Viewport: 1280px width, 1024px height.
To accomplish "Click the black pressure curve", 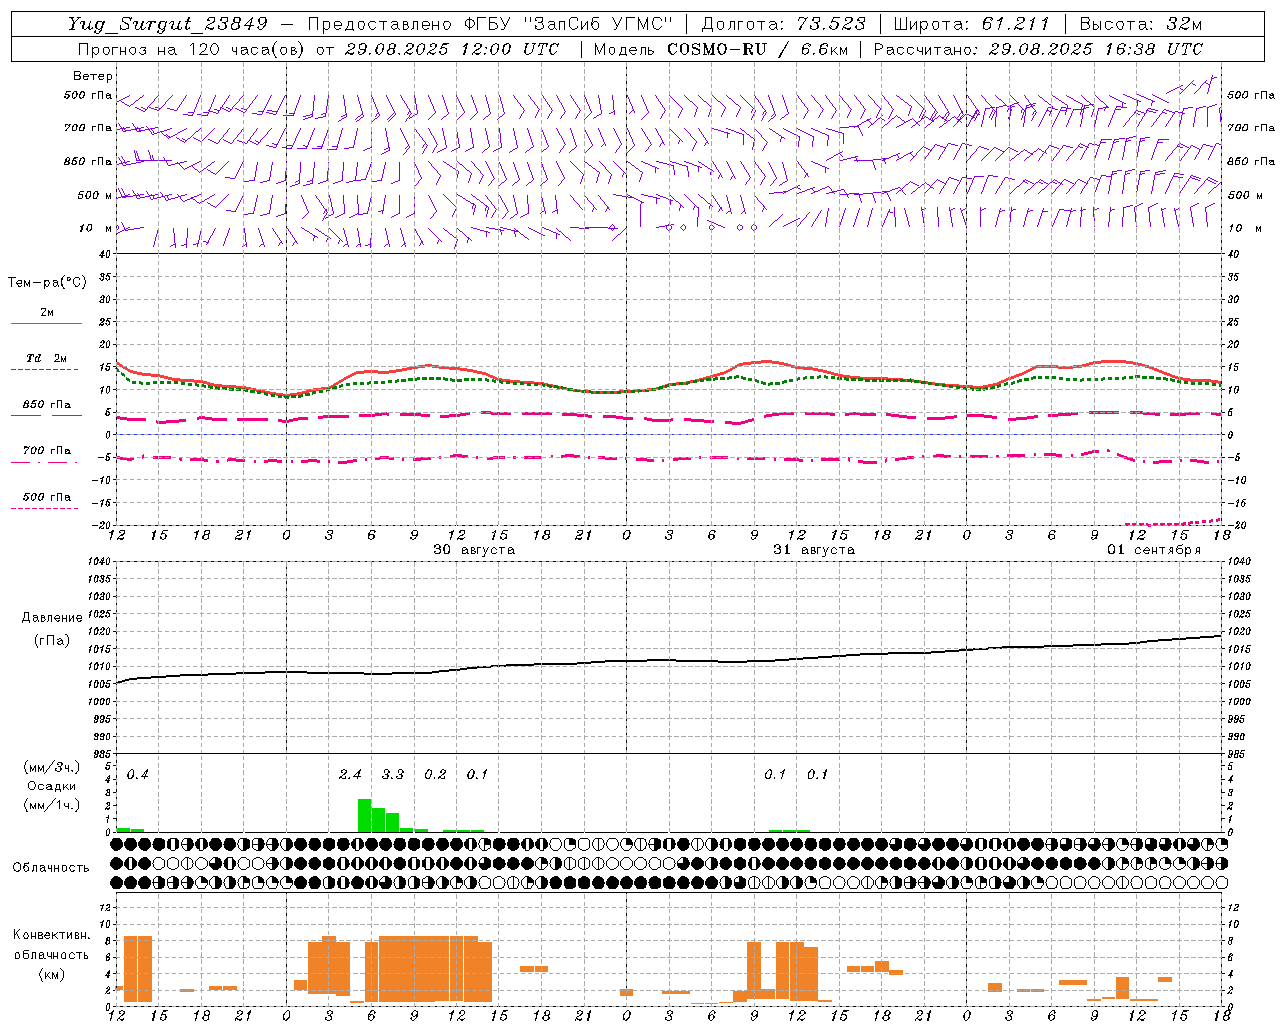I will (x=668, y=660).
